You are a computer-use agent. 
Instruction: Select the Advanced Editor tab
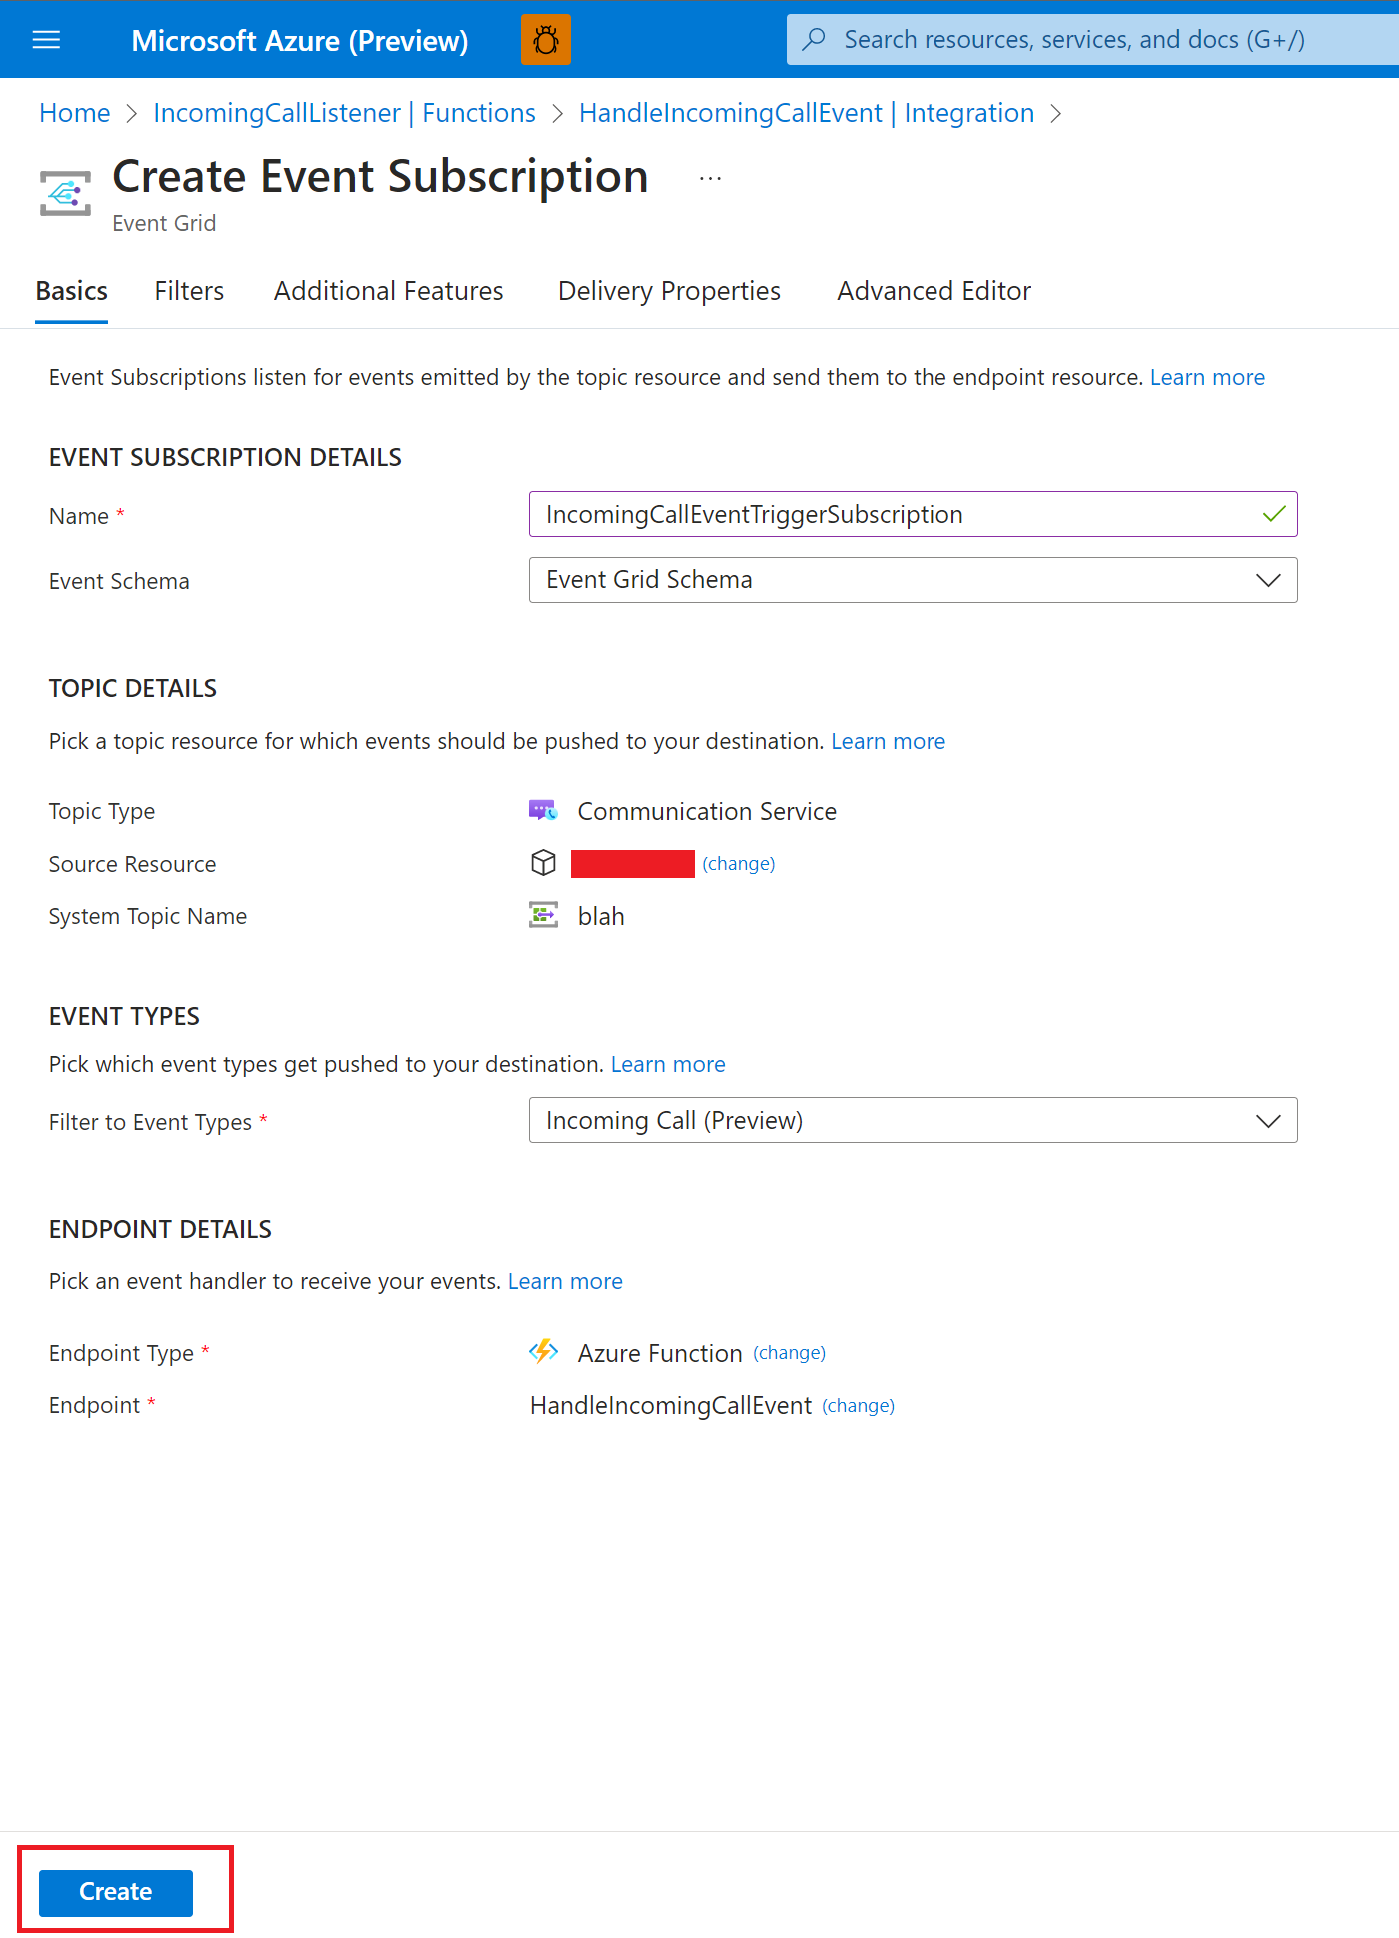tap(934, 291)
